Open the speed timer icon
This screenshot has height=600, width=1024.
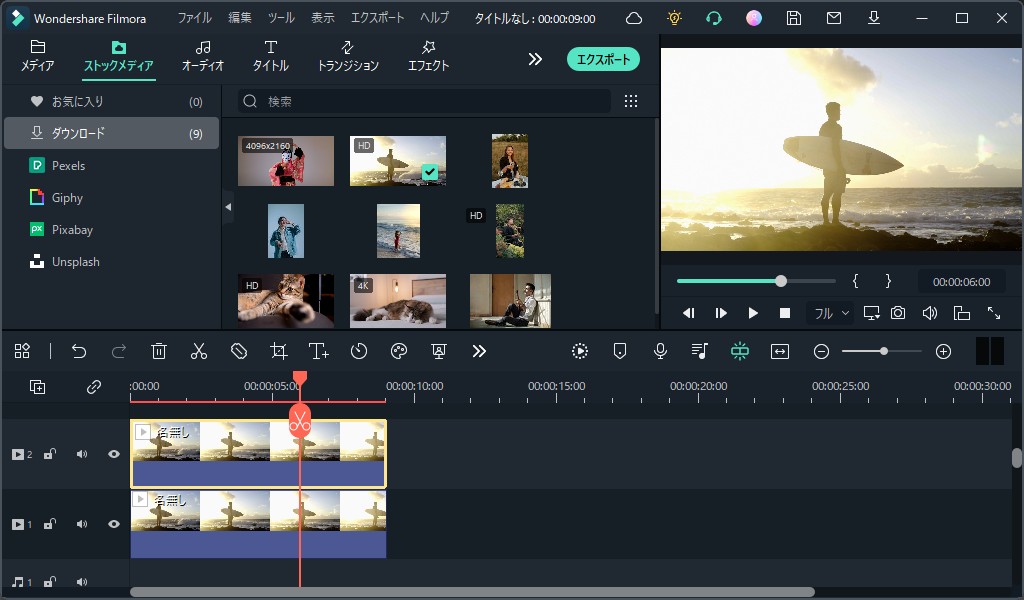pyautogui.click(x=359, y=351)
